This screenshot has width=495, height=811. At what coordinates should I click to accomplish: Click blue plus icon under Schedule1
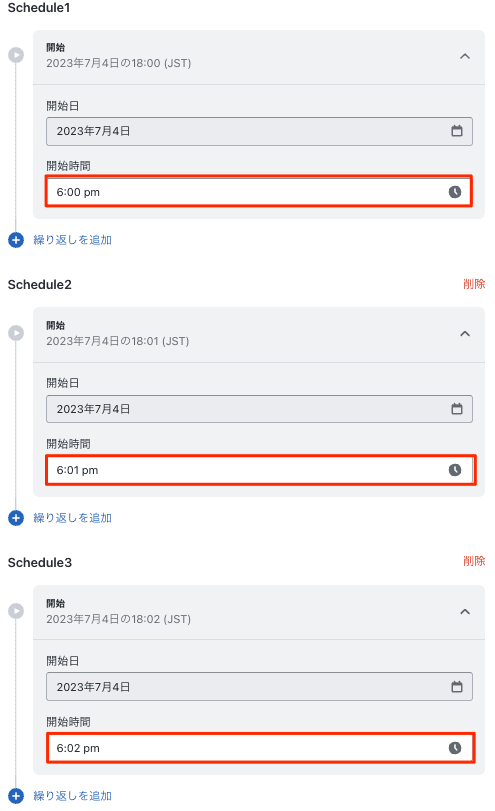tap(16, 240)
